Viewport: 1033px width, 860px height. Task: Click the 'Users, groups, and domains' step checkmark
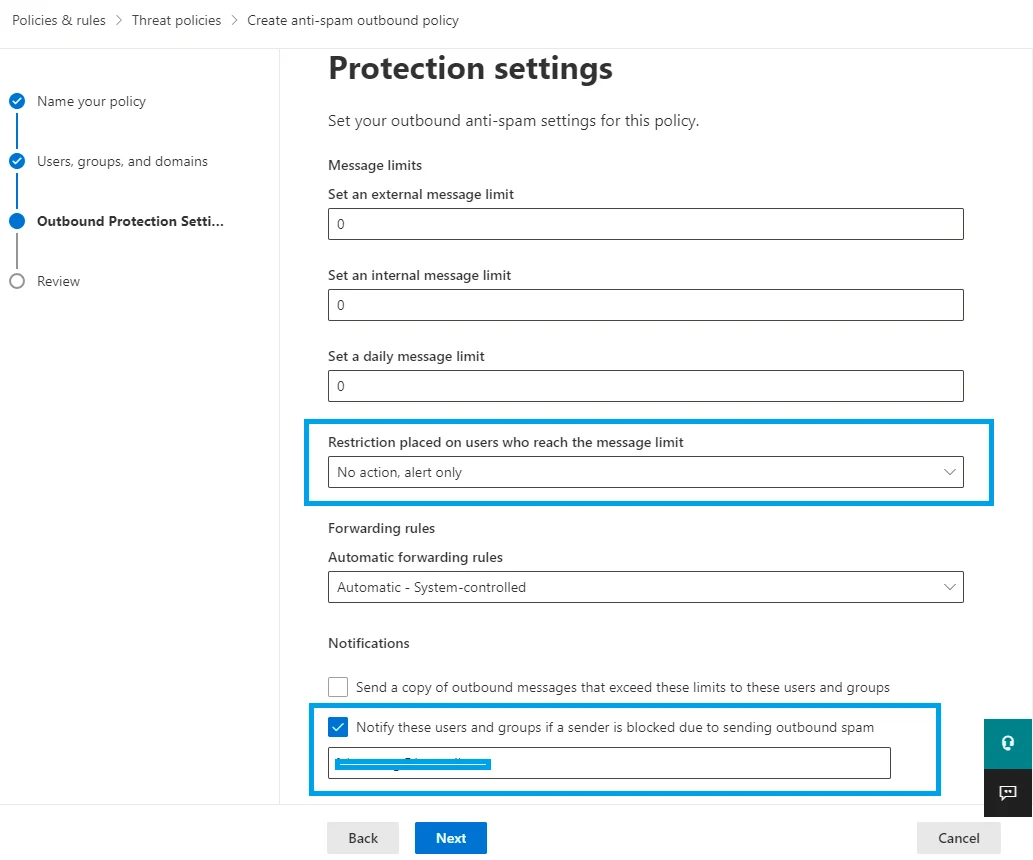click(x=17, y=161)
